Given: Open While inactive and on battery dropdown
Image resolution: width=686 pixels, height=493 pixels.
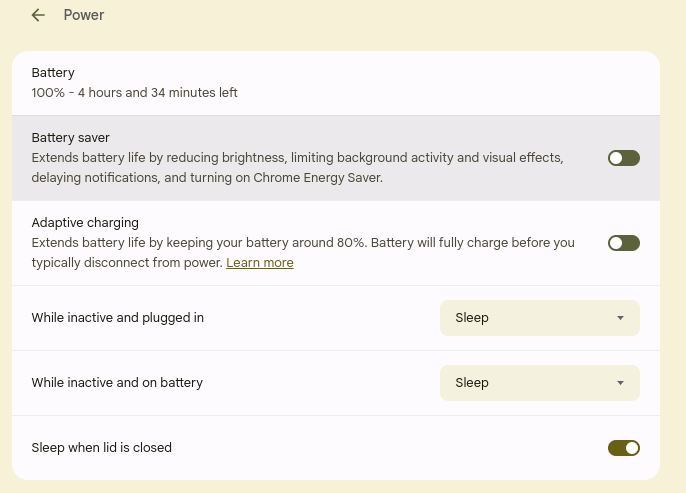Looking at the screenshot, I should pos(539,383).
